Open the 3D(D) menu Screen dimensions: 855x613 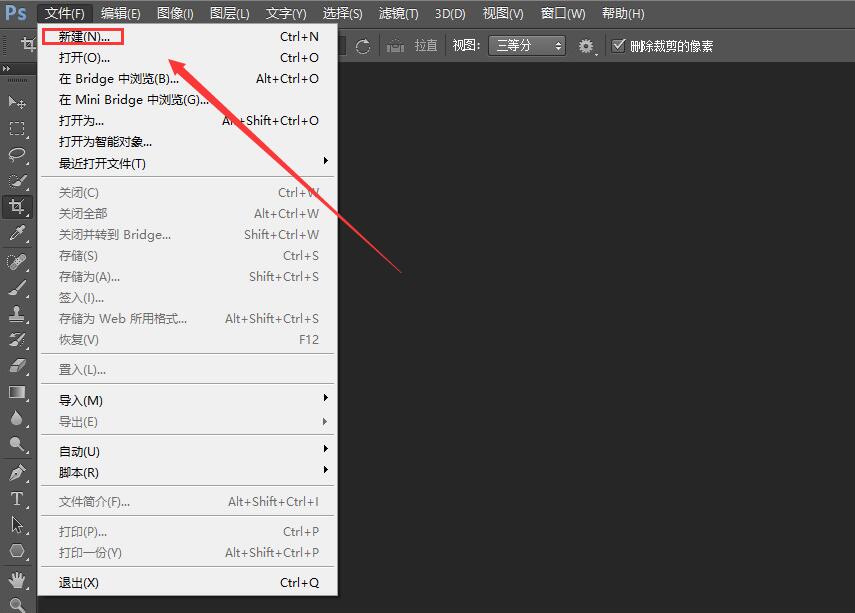pos(450,13)
